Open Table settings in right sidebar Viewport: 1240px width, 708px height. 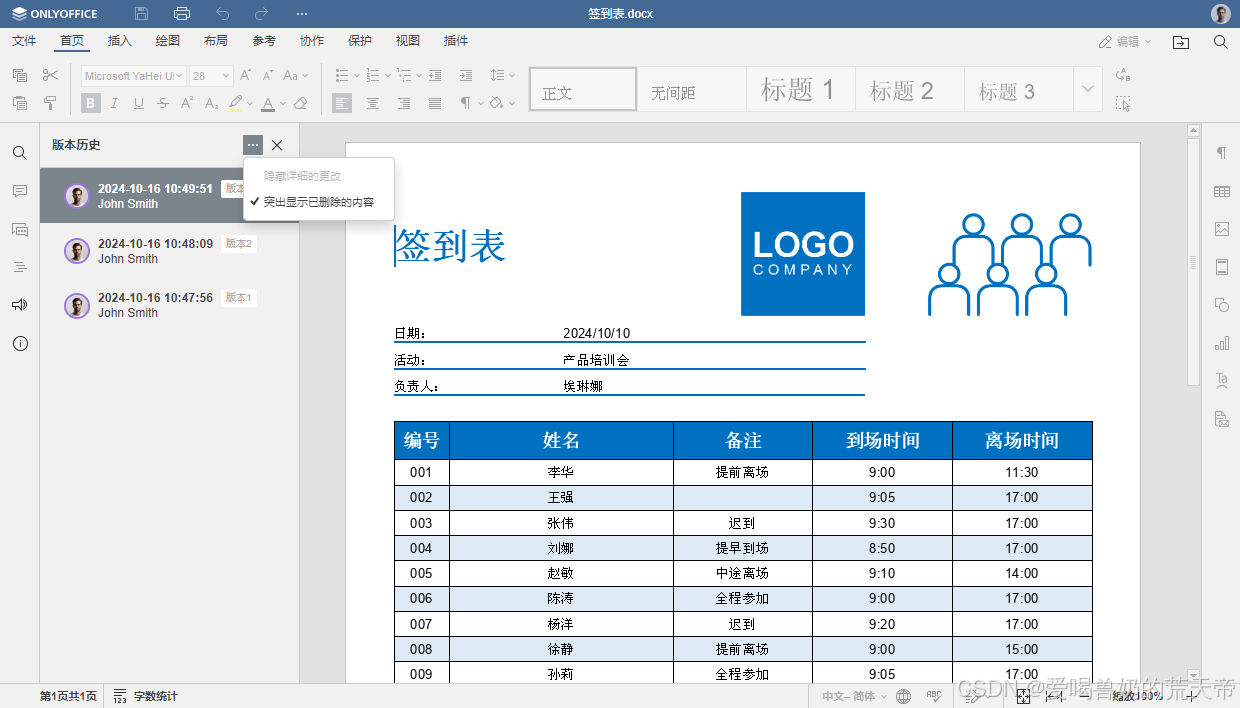(1221, 191)
